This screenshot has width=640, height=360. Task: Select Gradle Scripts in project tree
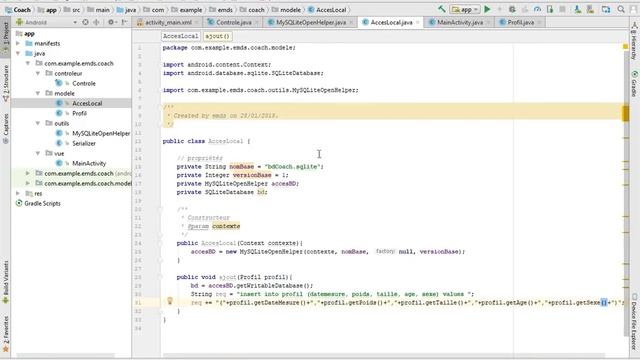[x=42, y=203]
